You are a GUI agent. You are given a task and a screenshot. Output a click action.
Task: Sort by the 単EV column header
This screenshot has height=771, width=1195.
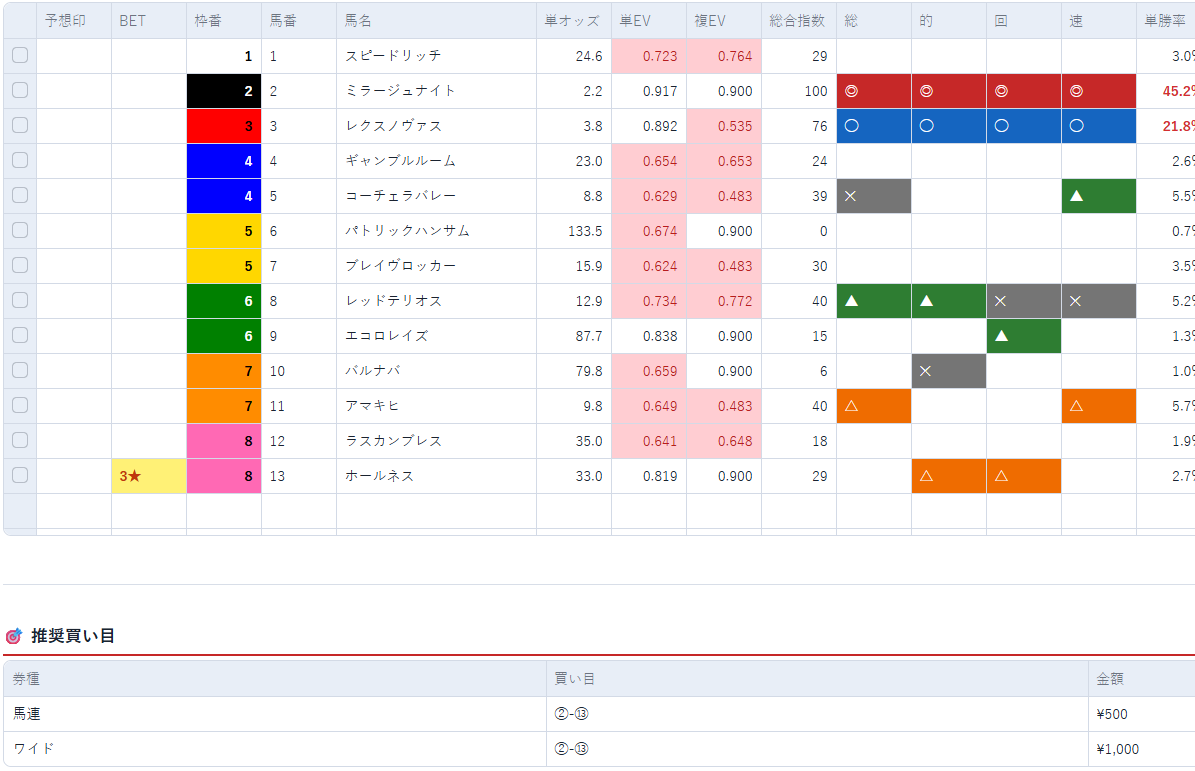coord(649,21)
